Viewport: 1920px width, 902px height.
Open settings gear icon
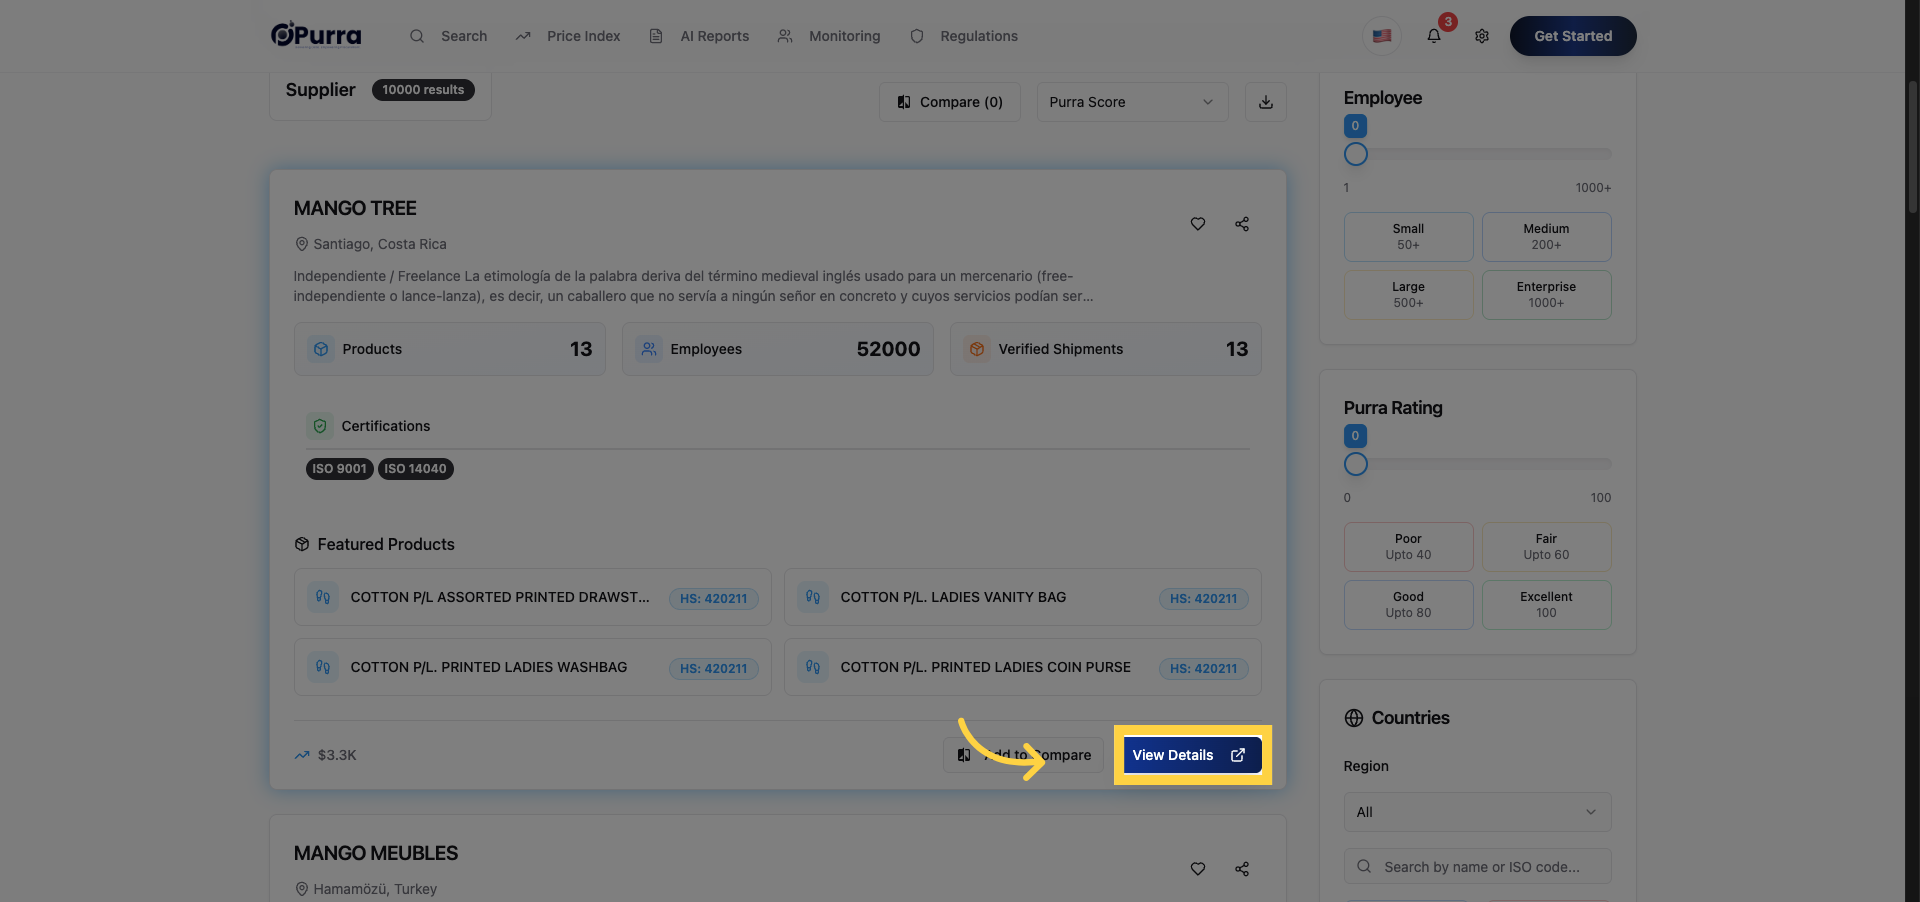(x=1482, y=36)
